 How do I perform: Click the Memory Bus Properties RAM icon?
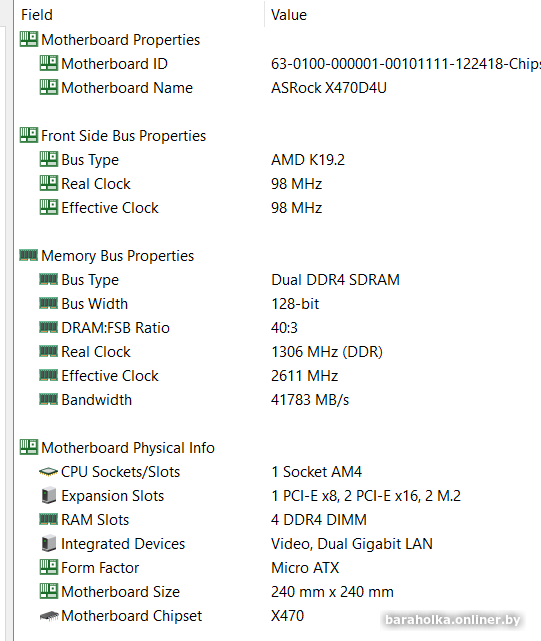coord(29,255)
